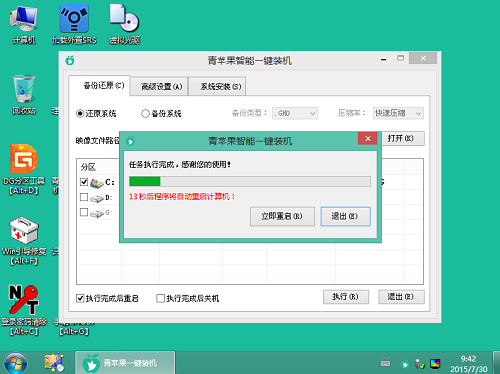Viewport: 500px width, 374px height.
Task: Uncheck the C: partition checkbox
Action: pyautogui.click(x=84, y=182)
